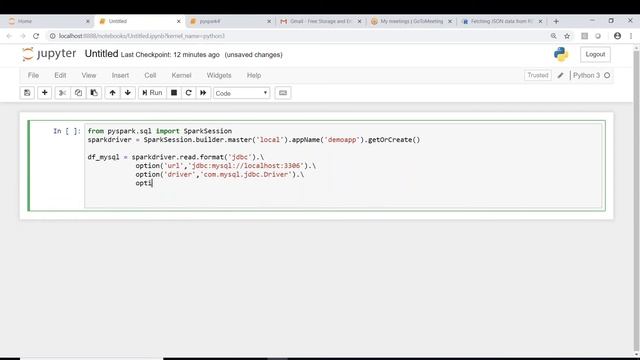Click the Python logo icon
This screenshot has height=360, width=640.
[561, 54]
